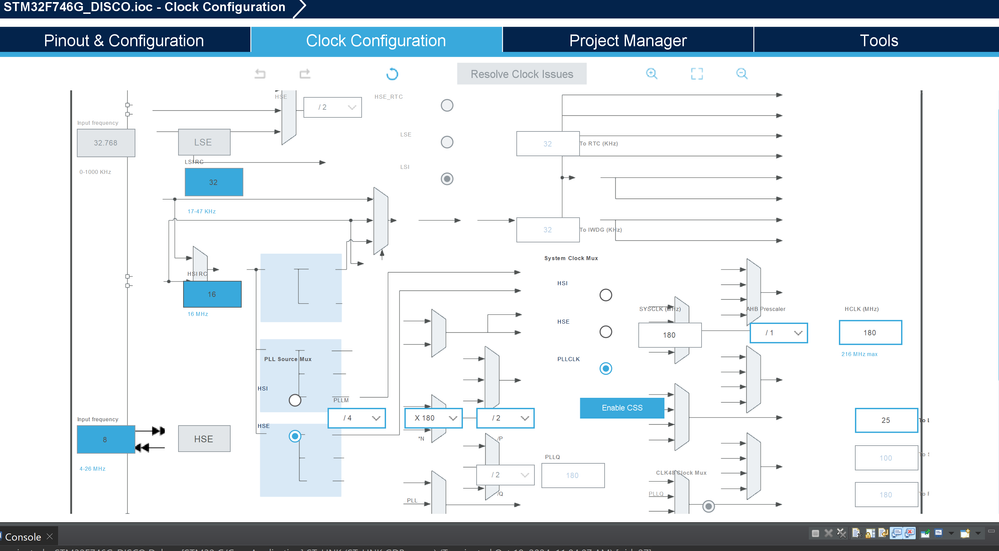The image size is (999, 551).
Task: Click the PLLQ 180 value field
Action: coord(573,475)
